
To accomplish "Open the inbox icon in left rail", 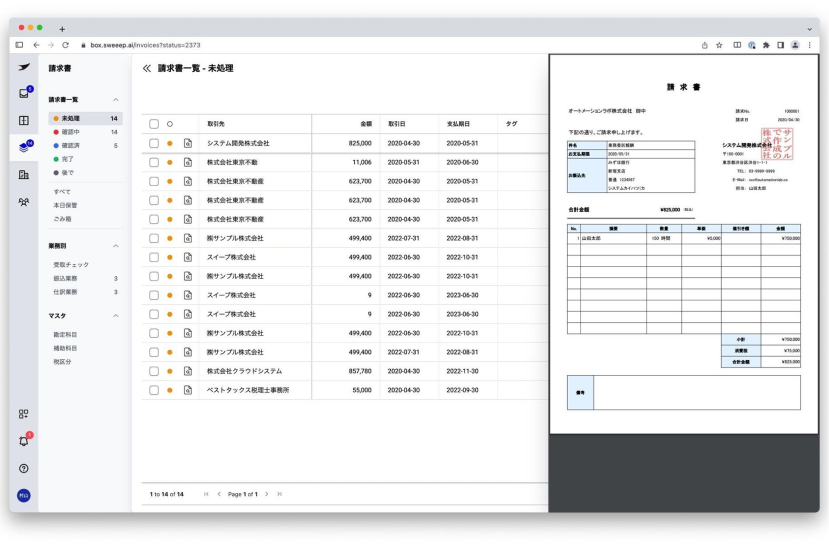I will [24, 93].
